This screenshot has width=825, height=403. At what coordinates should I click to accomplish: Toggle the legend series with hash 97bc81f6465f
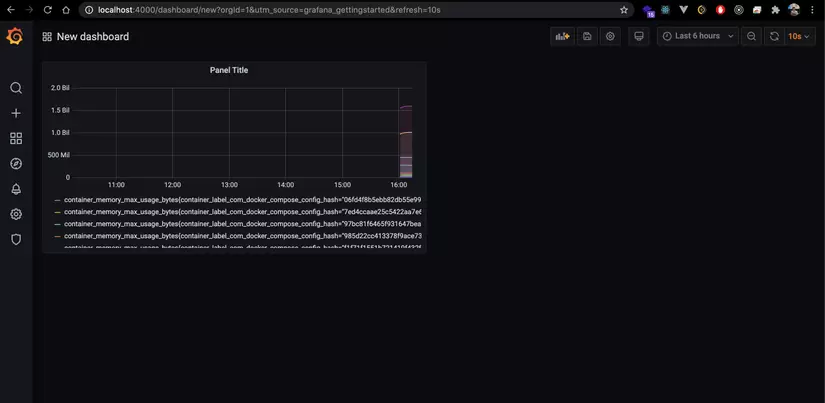(243, 224)
